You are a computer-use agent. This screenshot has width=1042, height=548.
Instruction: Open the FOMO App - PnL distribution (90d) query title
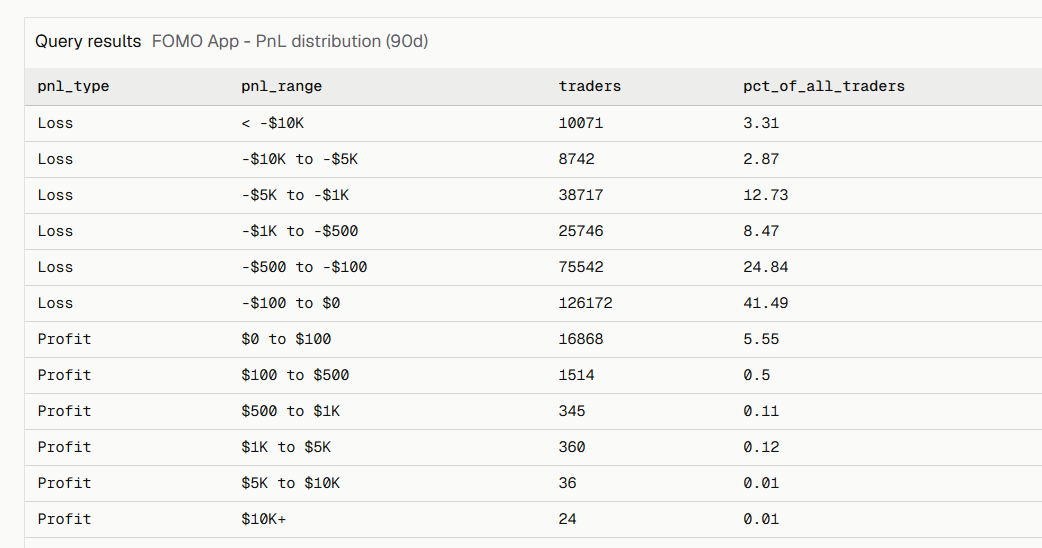pyautogui.click(x=290, y=41)
